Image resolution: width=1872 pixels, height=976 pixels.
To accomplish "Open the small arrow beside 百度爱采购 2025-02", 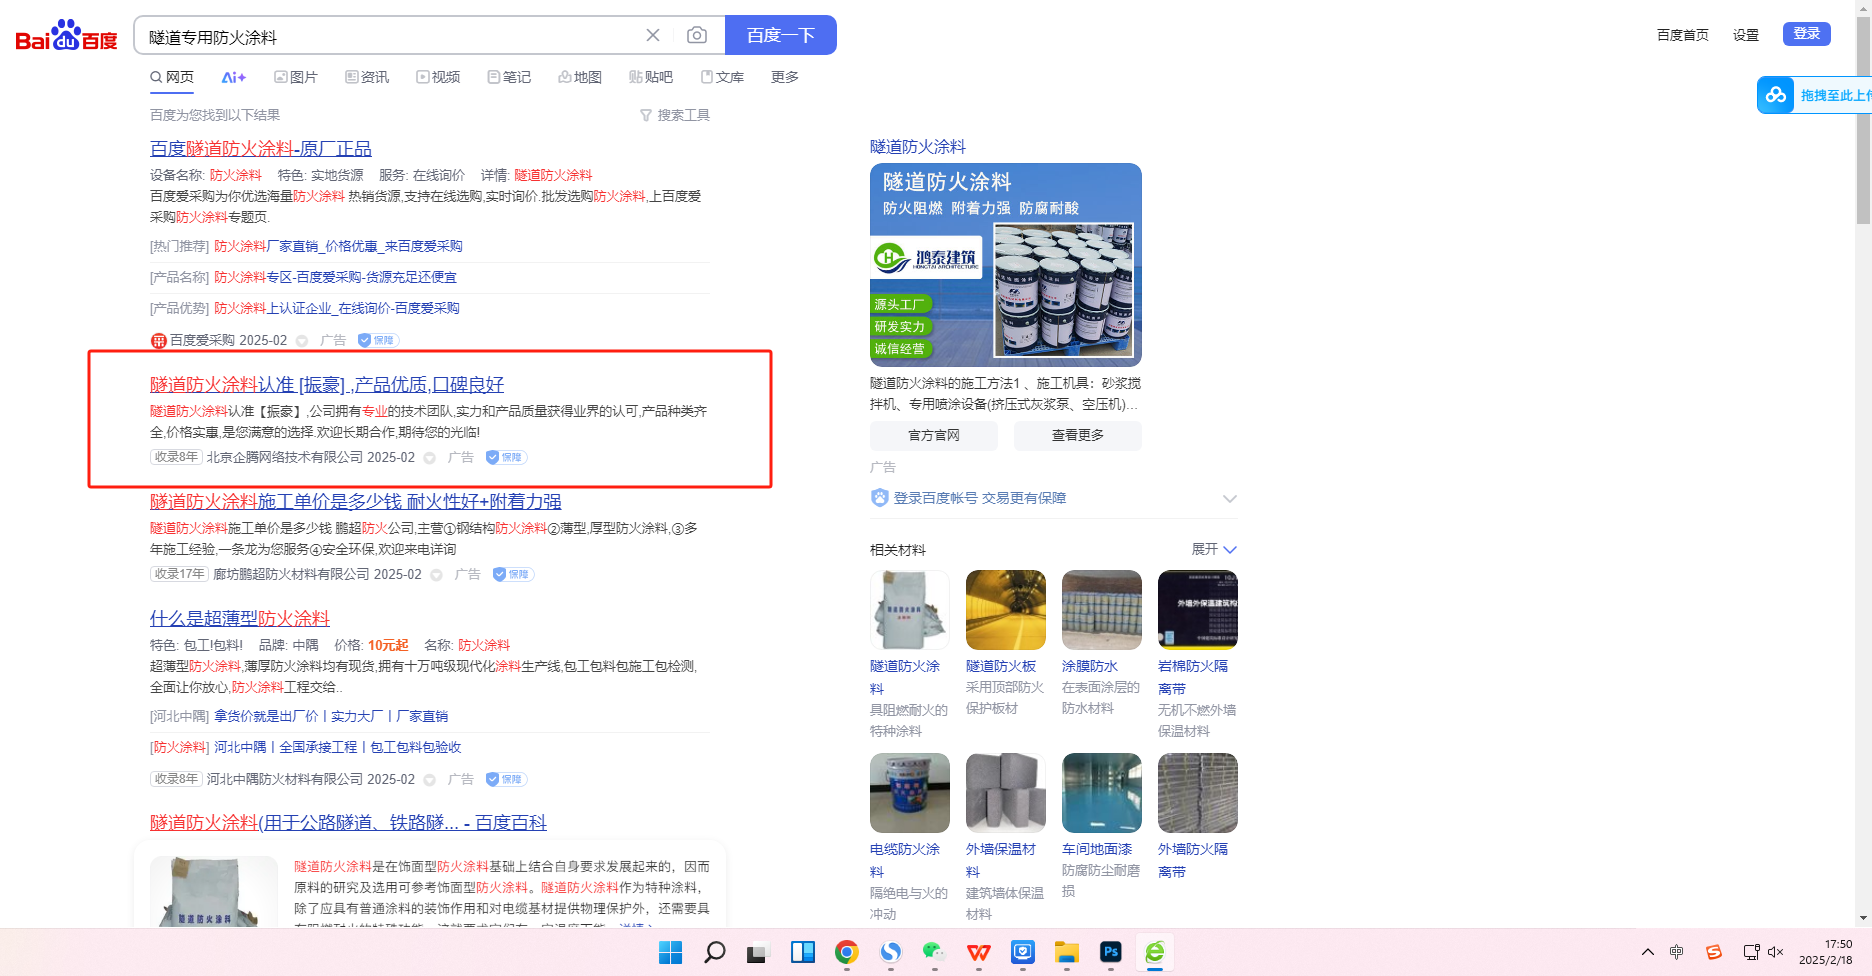I will 302,341.
